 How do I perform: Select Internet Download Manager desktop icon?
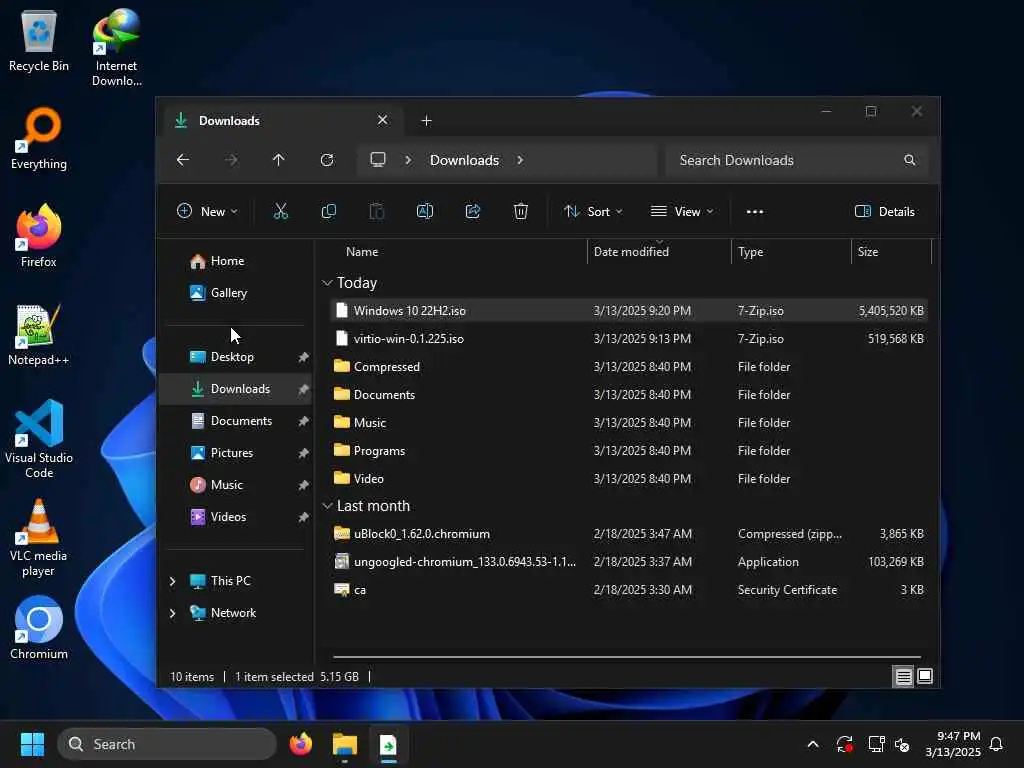coord(116,48)
